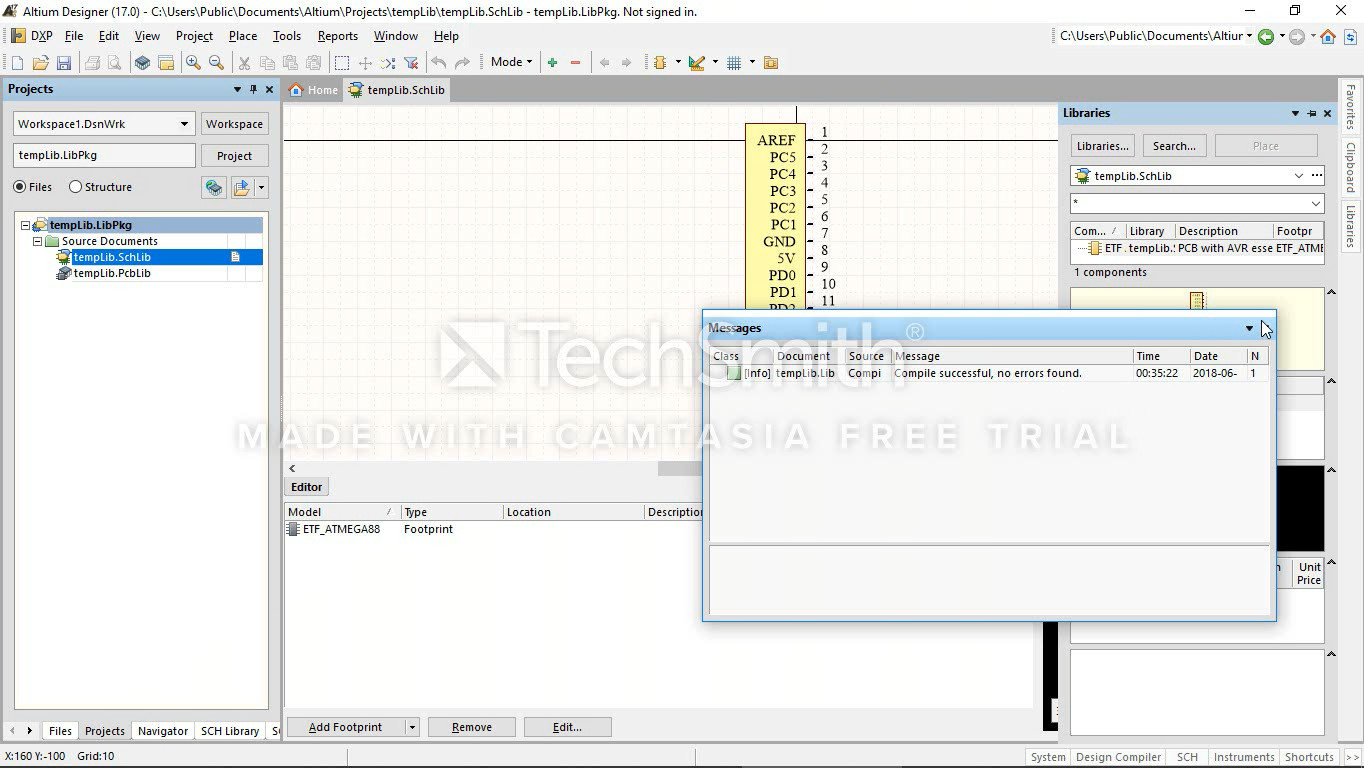Select tempLib.PcbLib in project tree
The image size is (1364, 768).
(112, 273)
